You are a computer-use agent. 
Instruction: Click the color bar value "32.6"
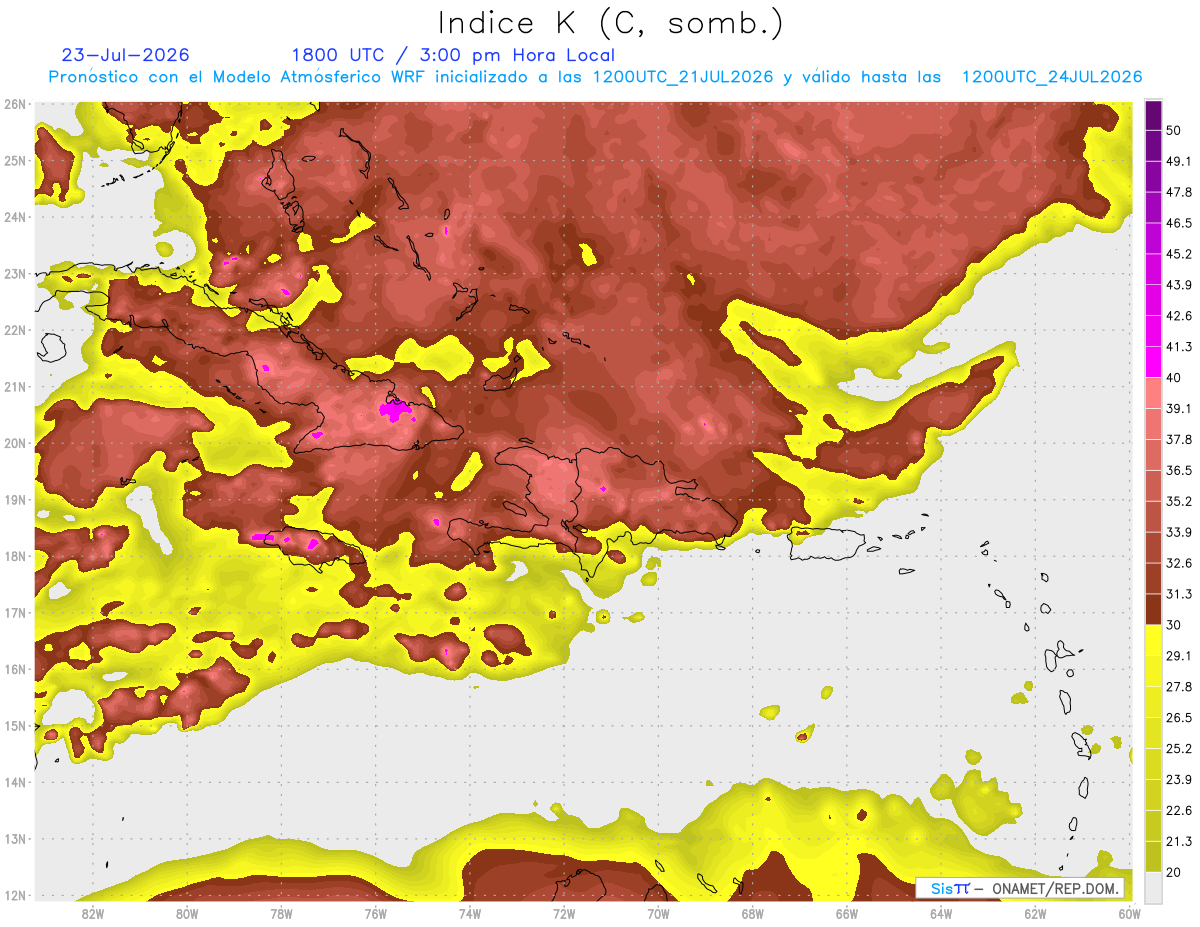click(1179, 563)
